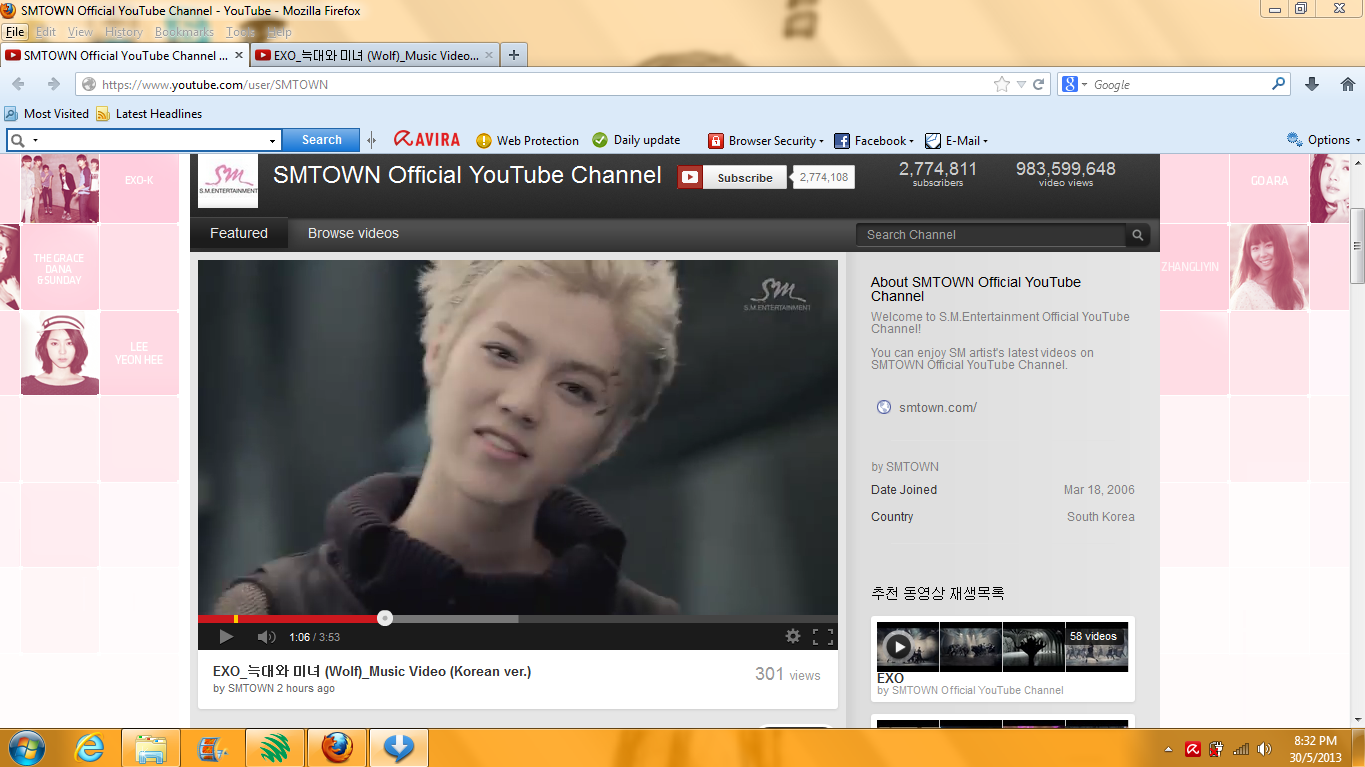Click the Web Protection warning icon
This screenshot has height=767, width=1365.
[x=484, y=141]
